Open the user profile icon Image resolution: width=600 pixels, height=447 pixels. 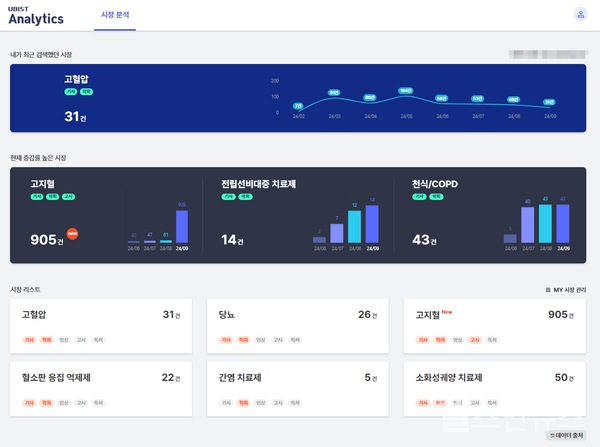pyautogui.click(x=580, y=15)
